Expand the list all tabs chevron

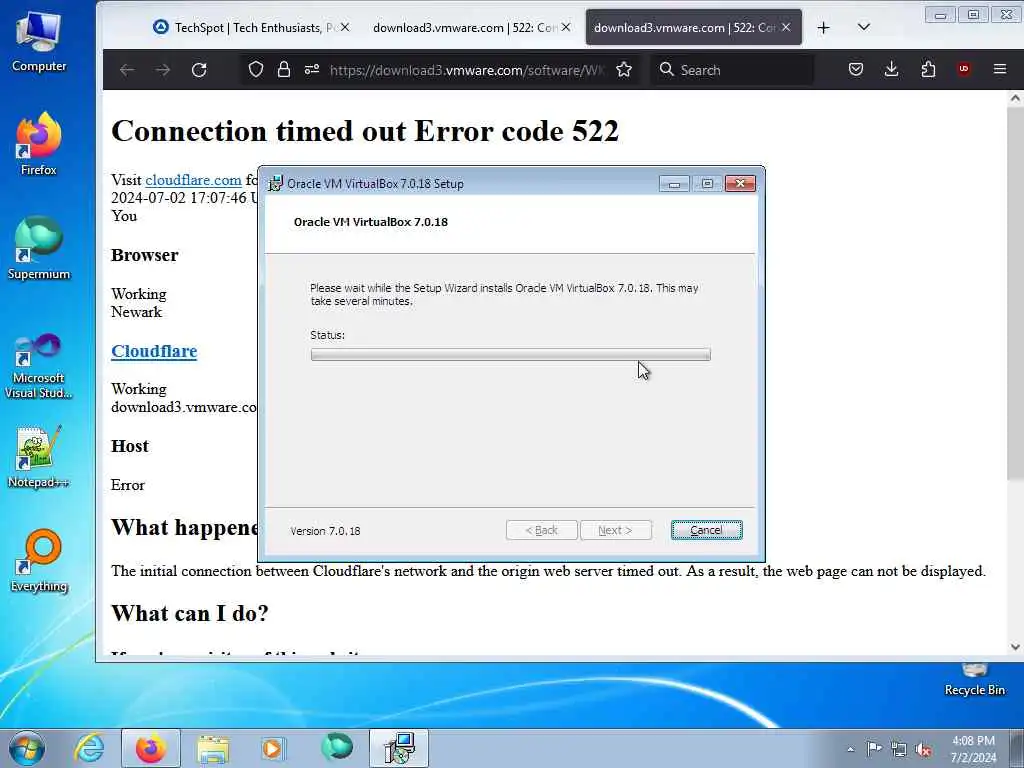[x=863, y=27]
